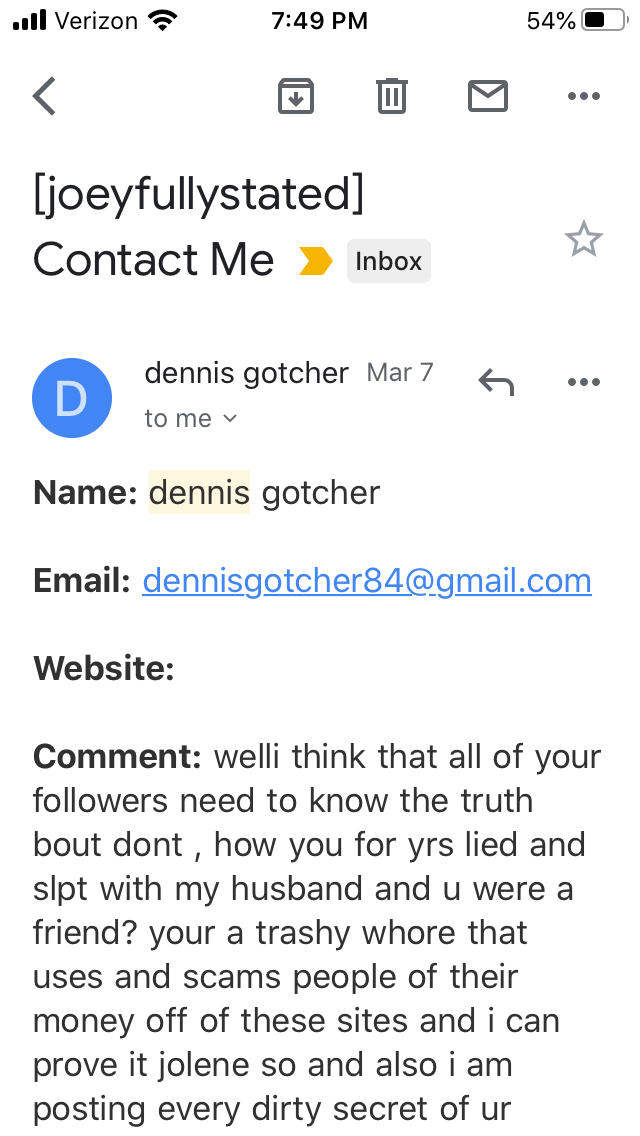Delete the email using the trash icon
The image size is (640, 1136).
pos(392,96)
